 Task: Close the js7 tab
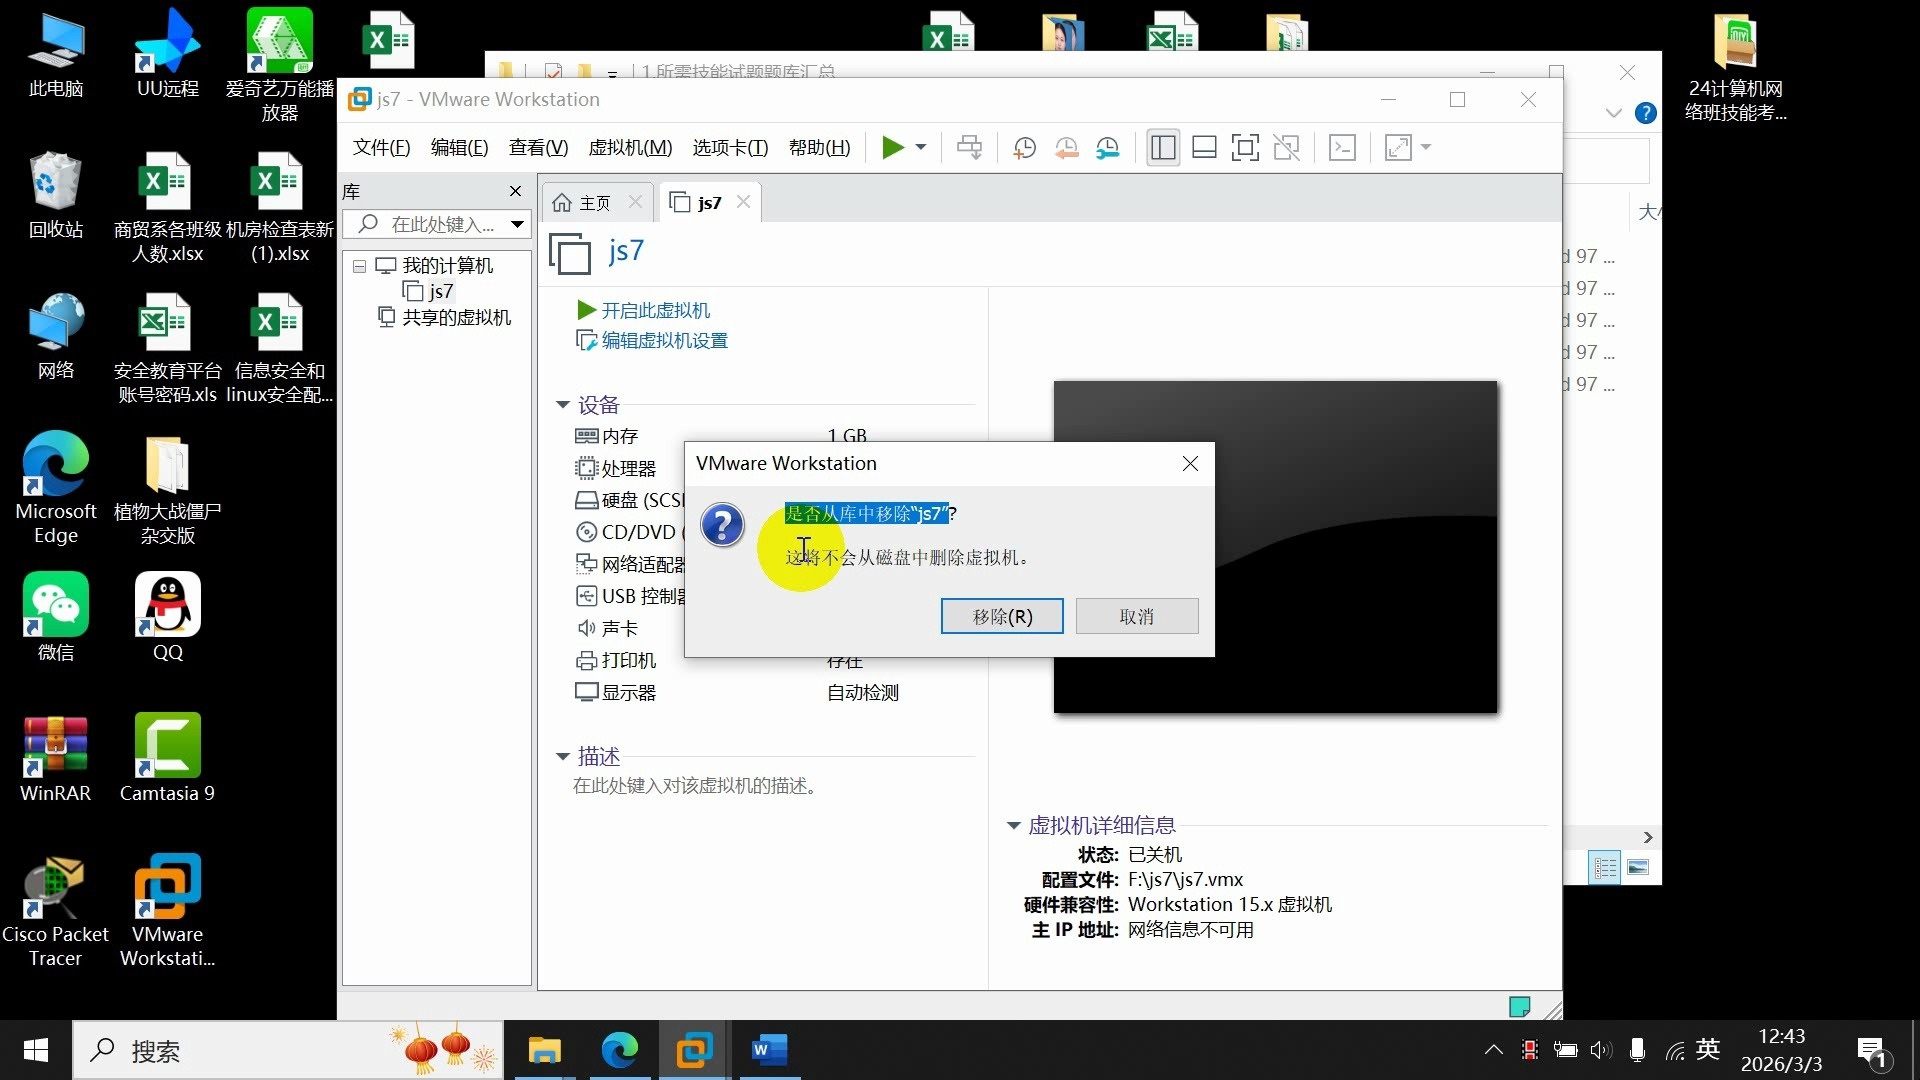tap(743, 202)
